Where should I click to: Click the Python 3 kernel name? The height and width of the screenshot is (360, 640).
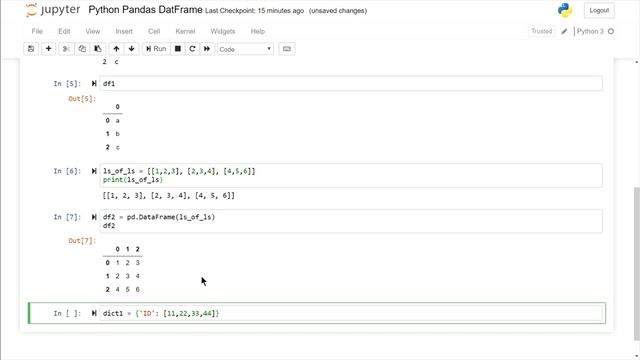[x=590, y=31]
